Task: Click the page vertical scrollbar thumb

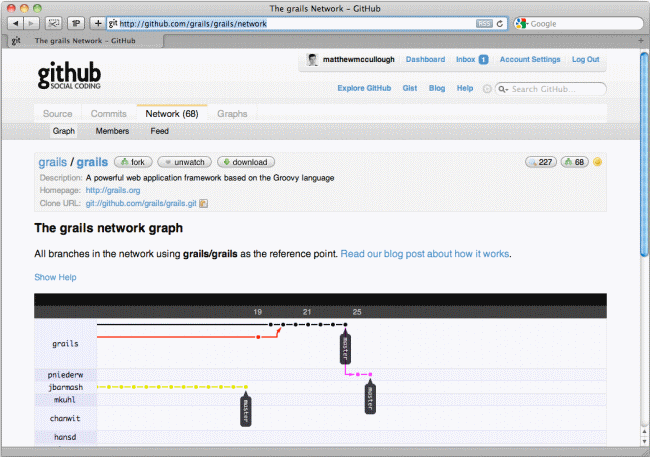Action: coord(644,154)
